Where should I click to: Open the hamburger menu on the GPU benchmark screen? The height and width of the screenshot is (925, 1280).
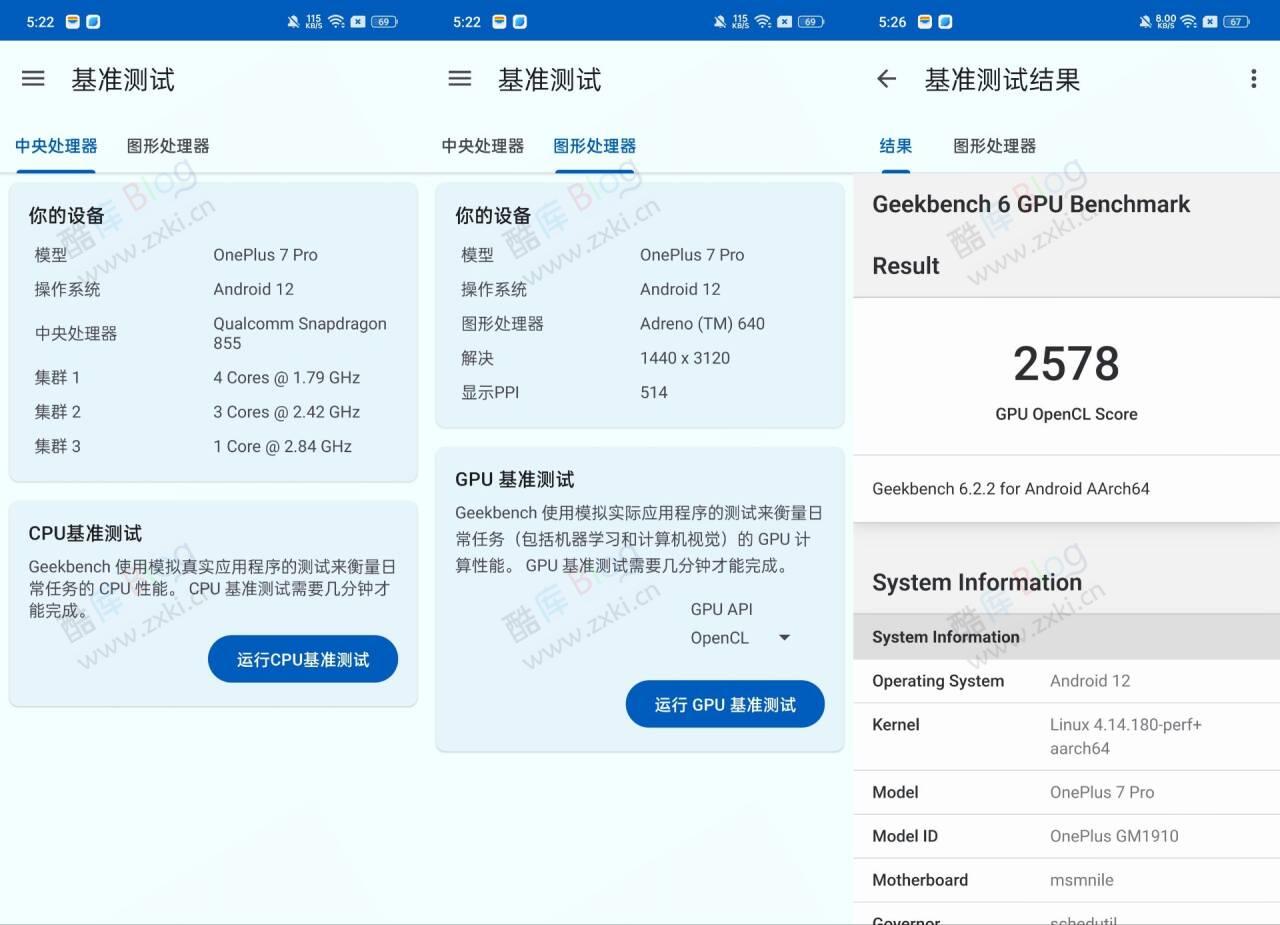coord(459,78)
